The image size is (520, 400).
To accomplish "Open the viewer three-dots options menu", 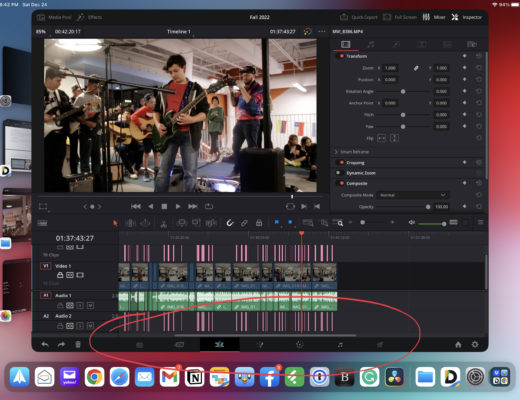I will click(322, 32).
